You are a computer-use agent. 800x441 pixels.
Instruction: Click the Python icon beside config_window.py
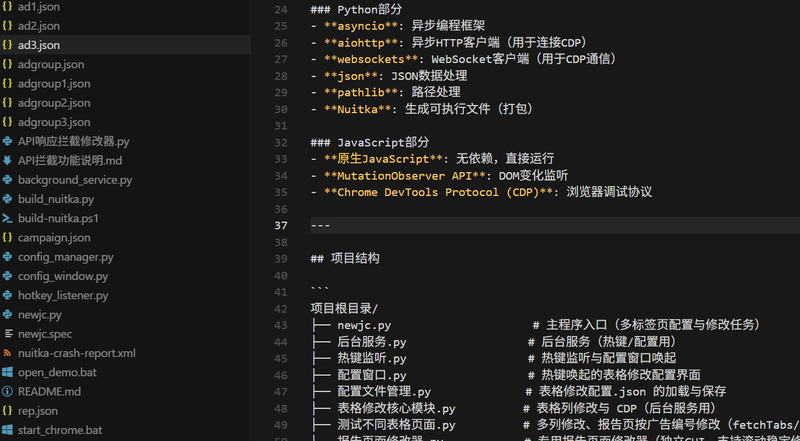tap(7, 276)
